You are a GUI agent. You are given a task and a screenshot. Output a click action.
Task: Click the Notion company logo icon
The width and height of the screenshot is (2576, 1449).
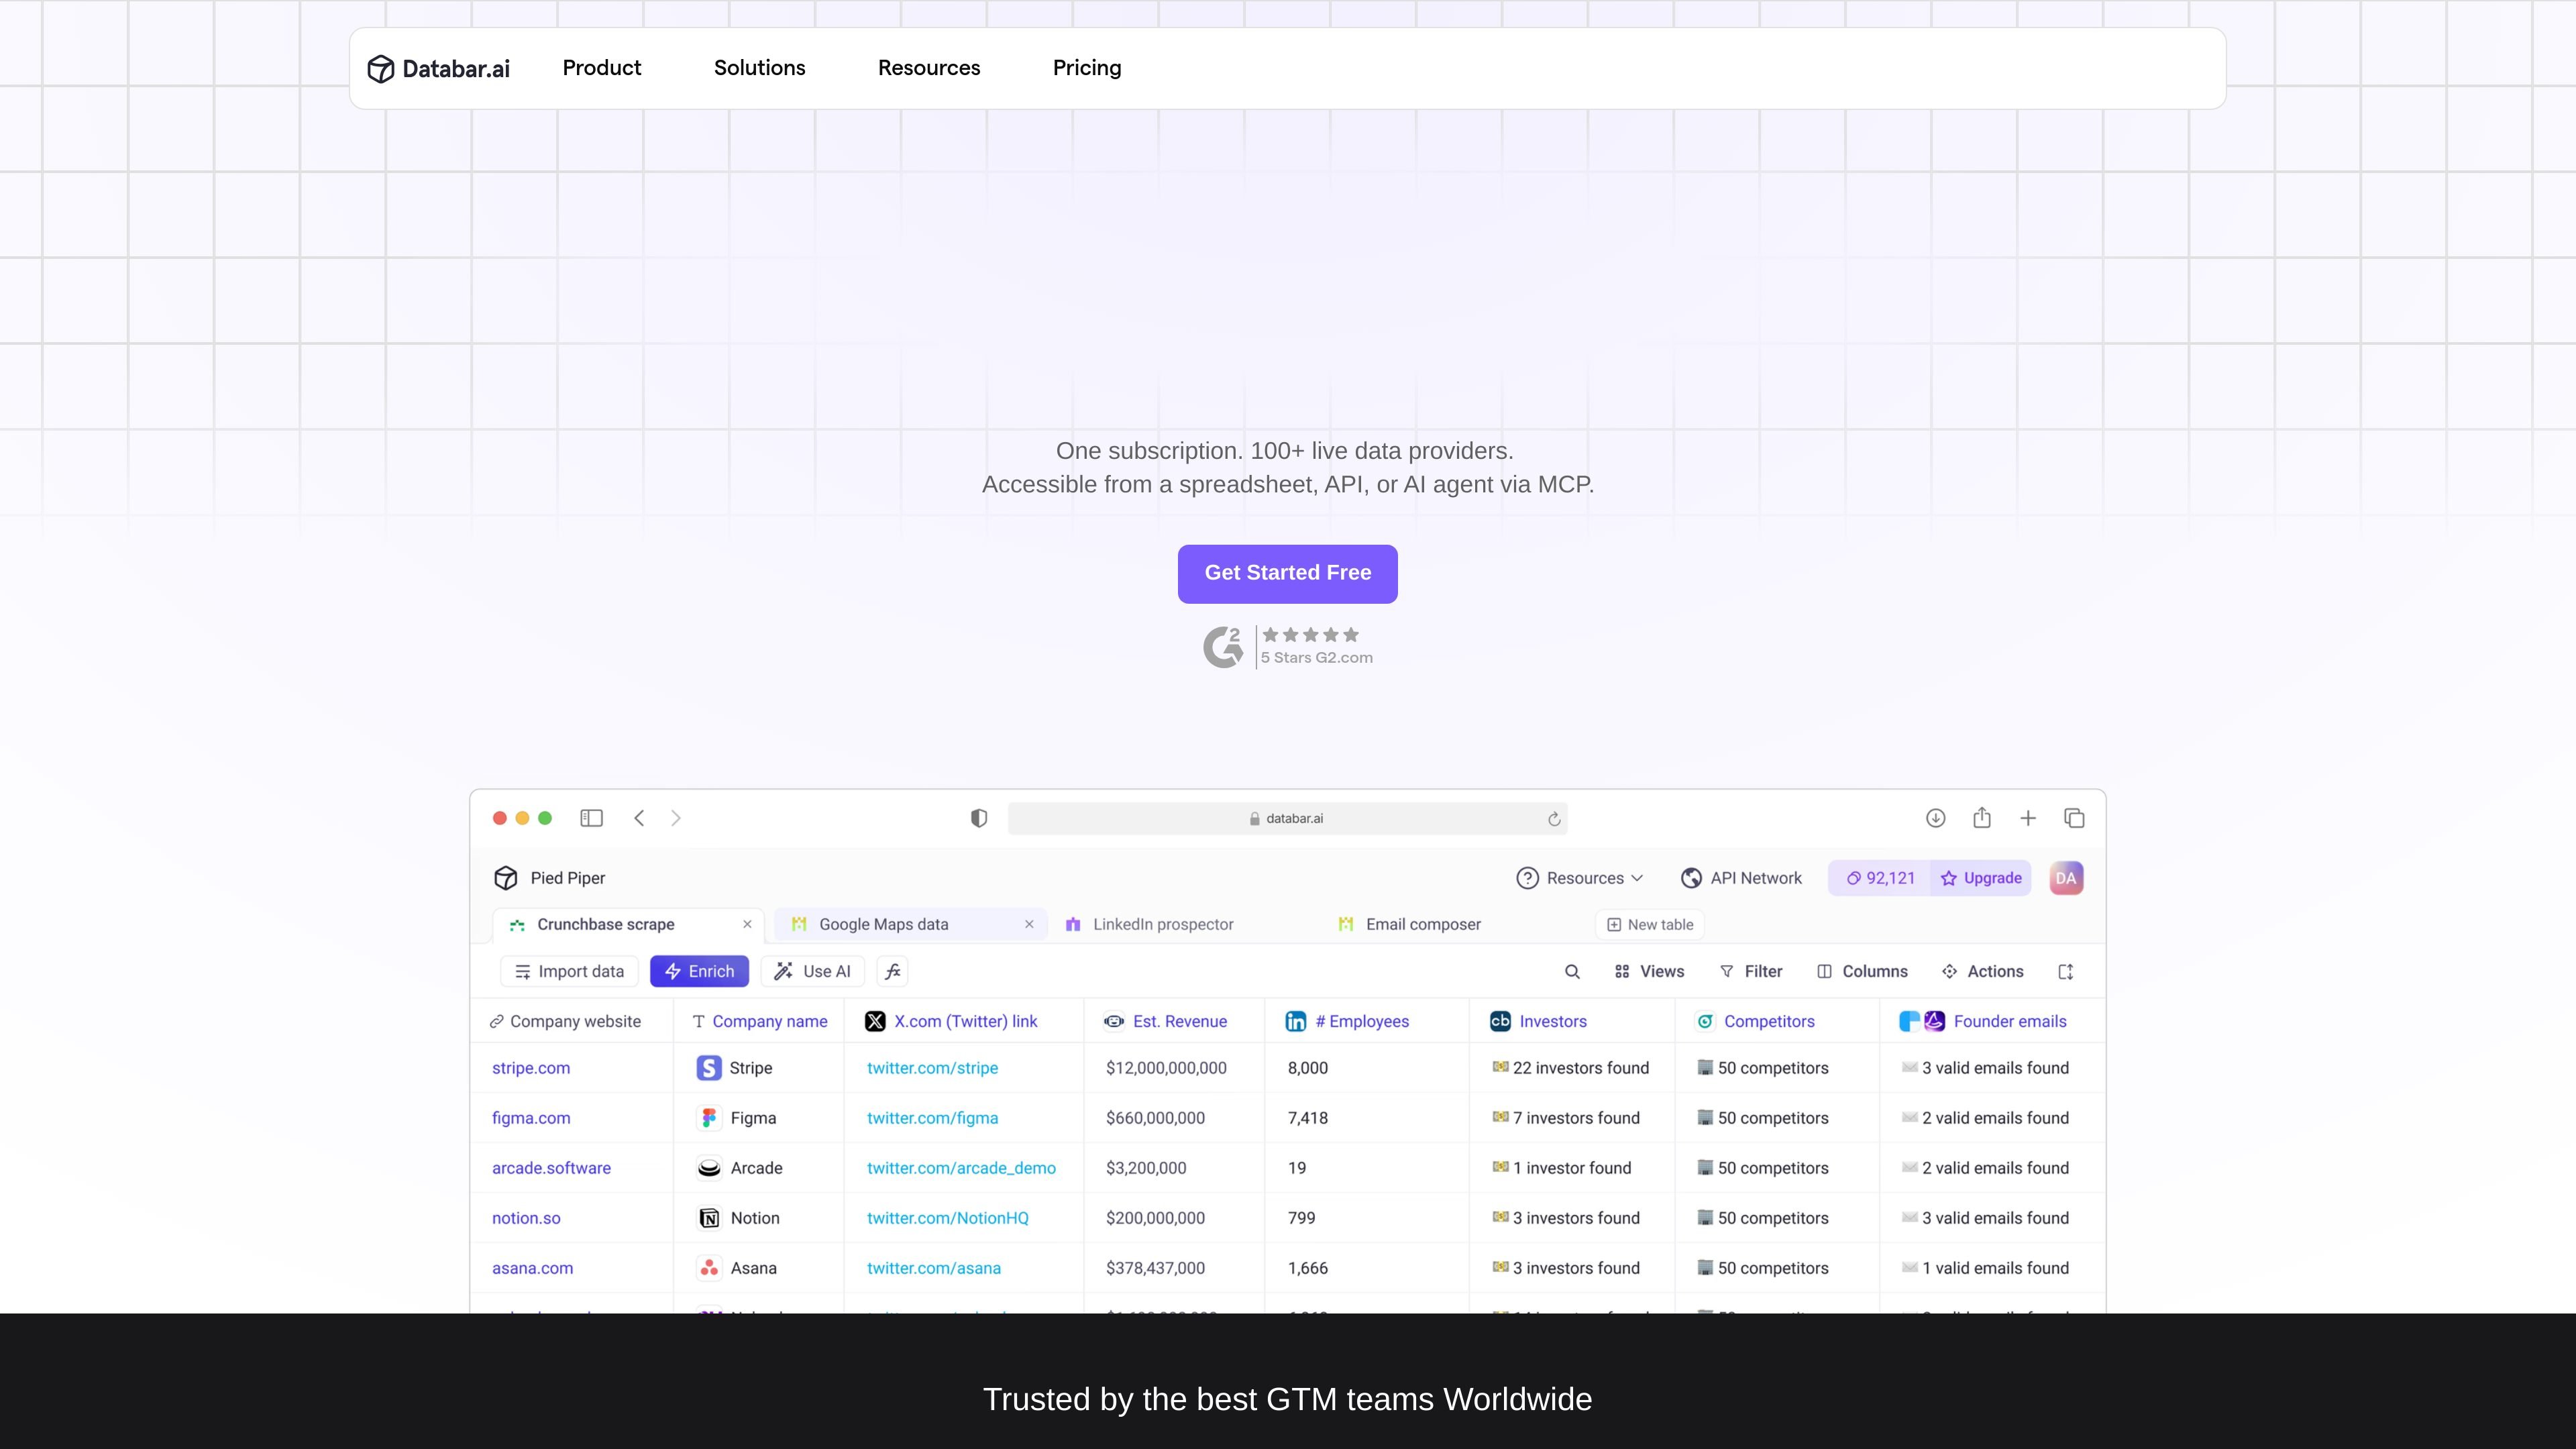tap(709, 1218)
